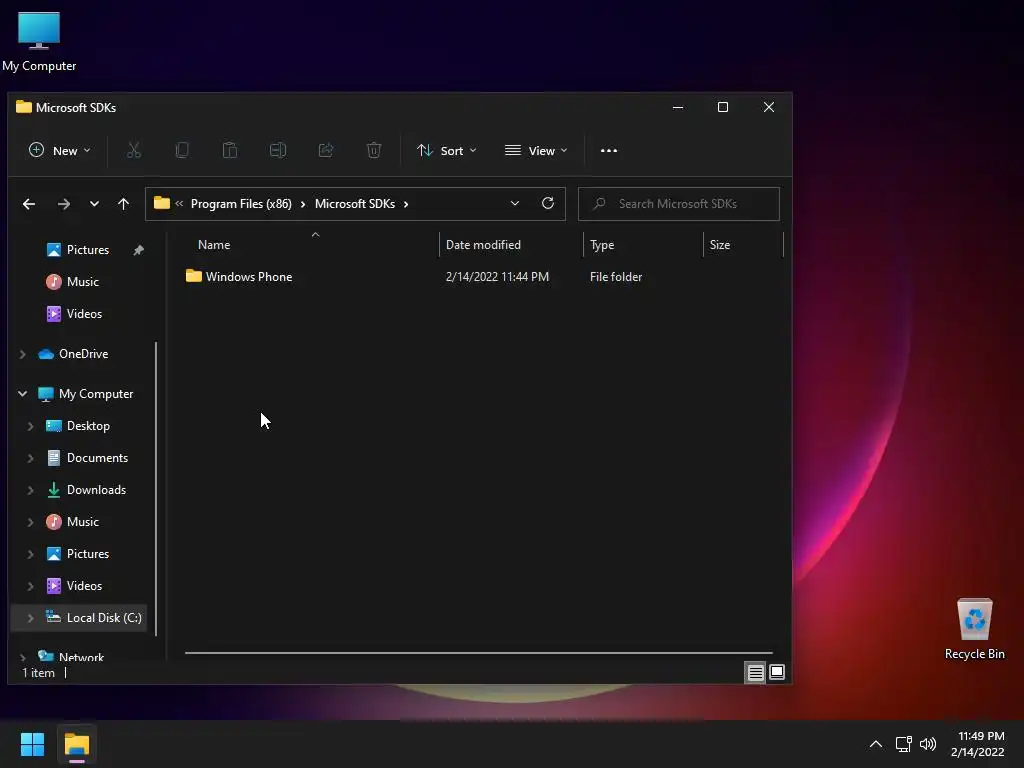
Task: Click the folder icon in address bar
Action: coord(162,203)
